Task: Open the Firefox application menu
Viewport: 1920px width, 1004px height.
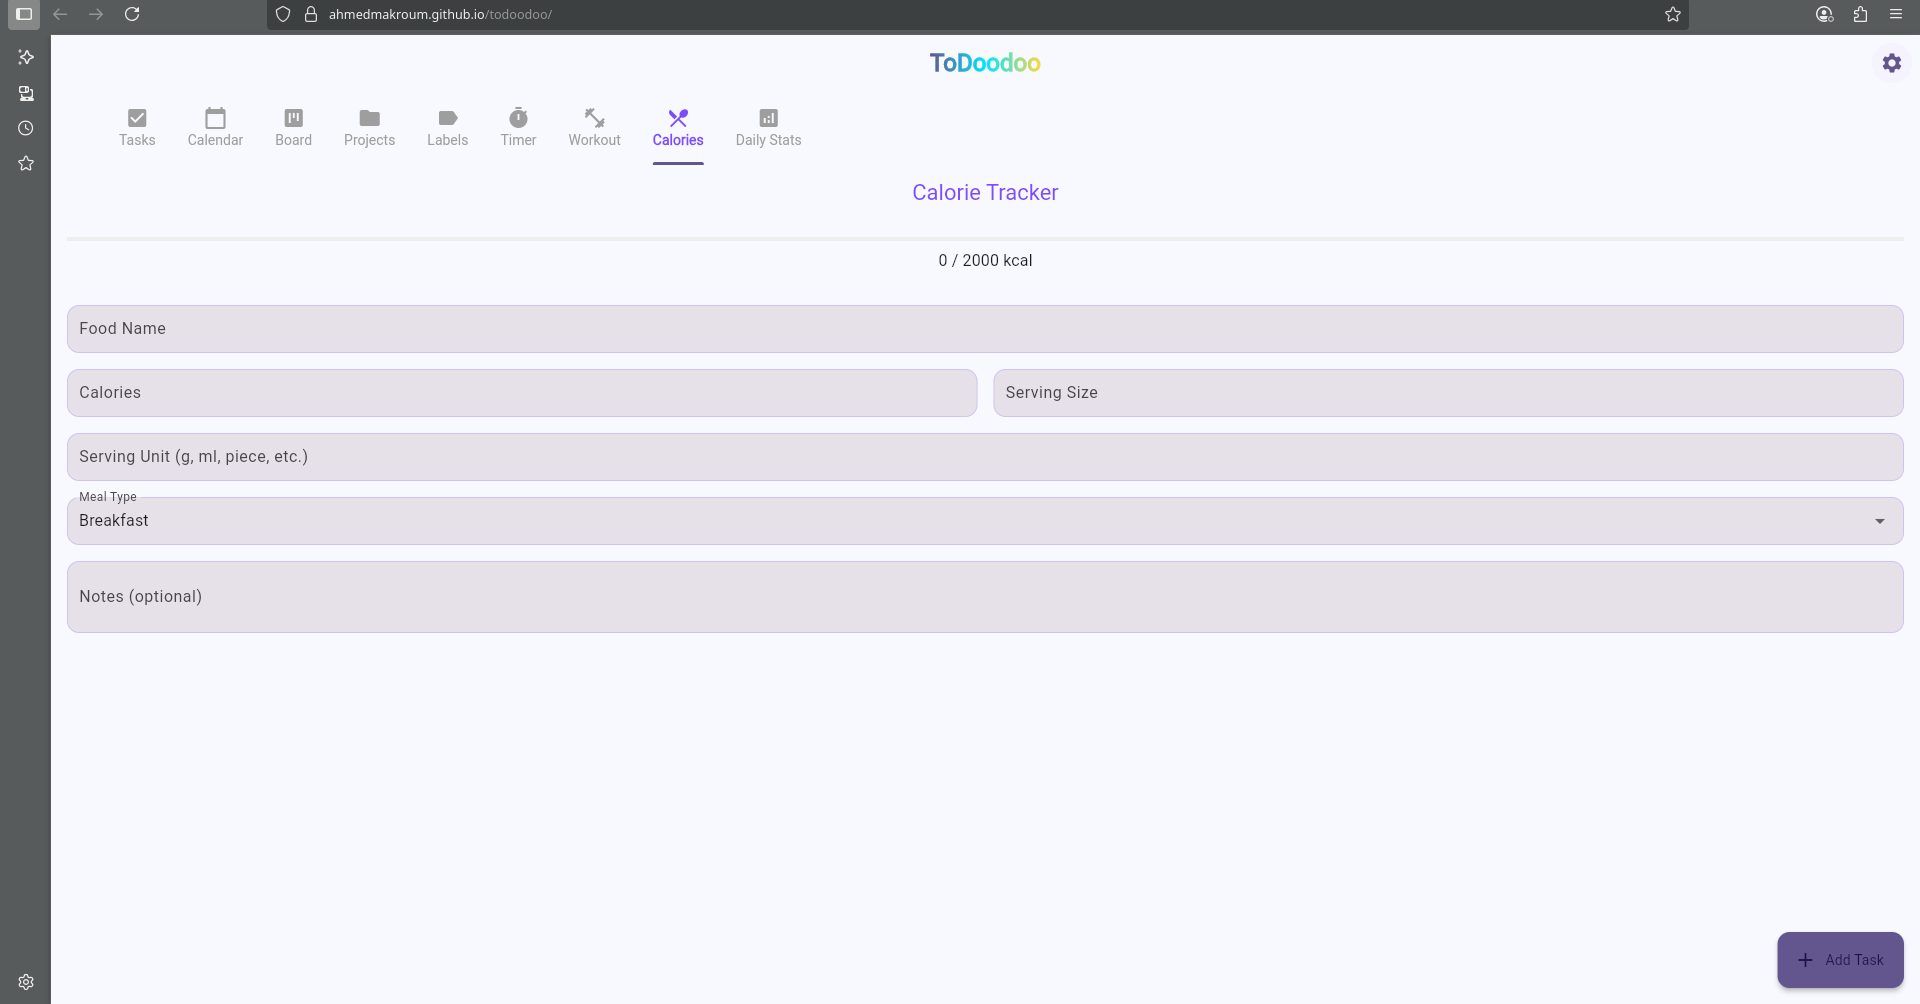Action: [x=1895, y=14]
